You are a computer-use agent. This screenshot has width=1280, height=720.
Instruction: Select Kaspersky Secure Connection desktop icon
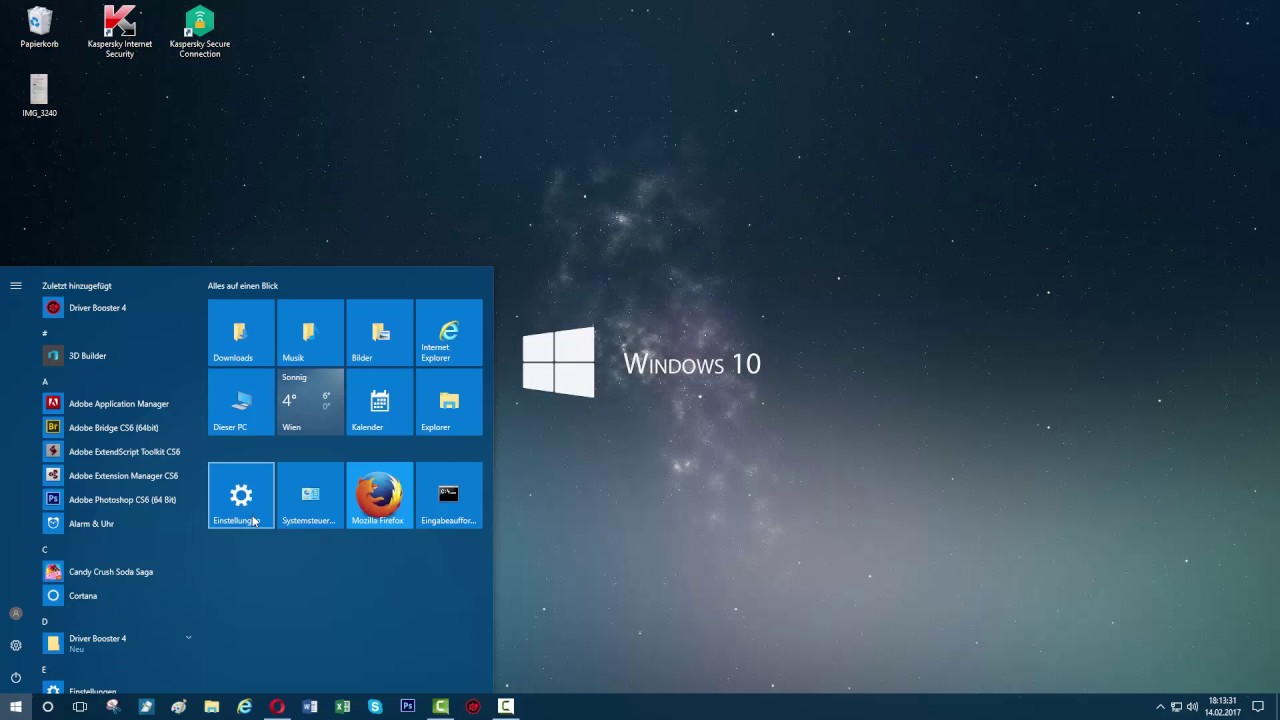point(200,30)
